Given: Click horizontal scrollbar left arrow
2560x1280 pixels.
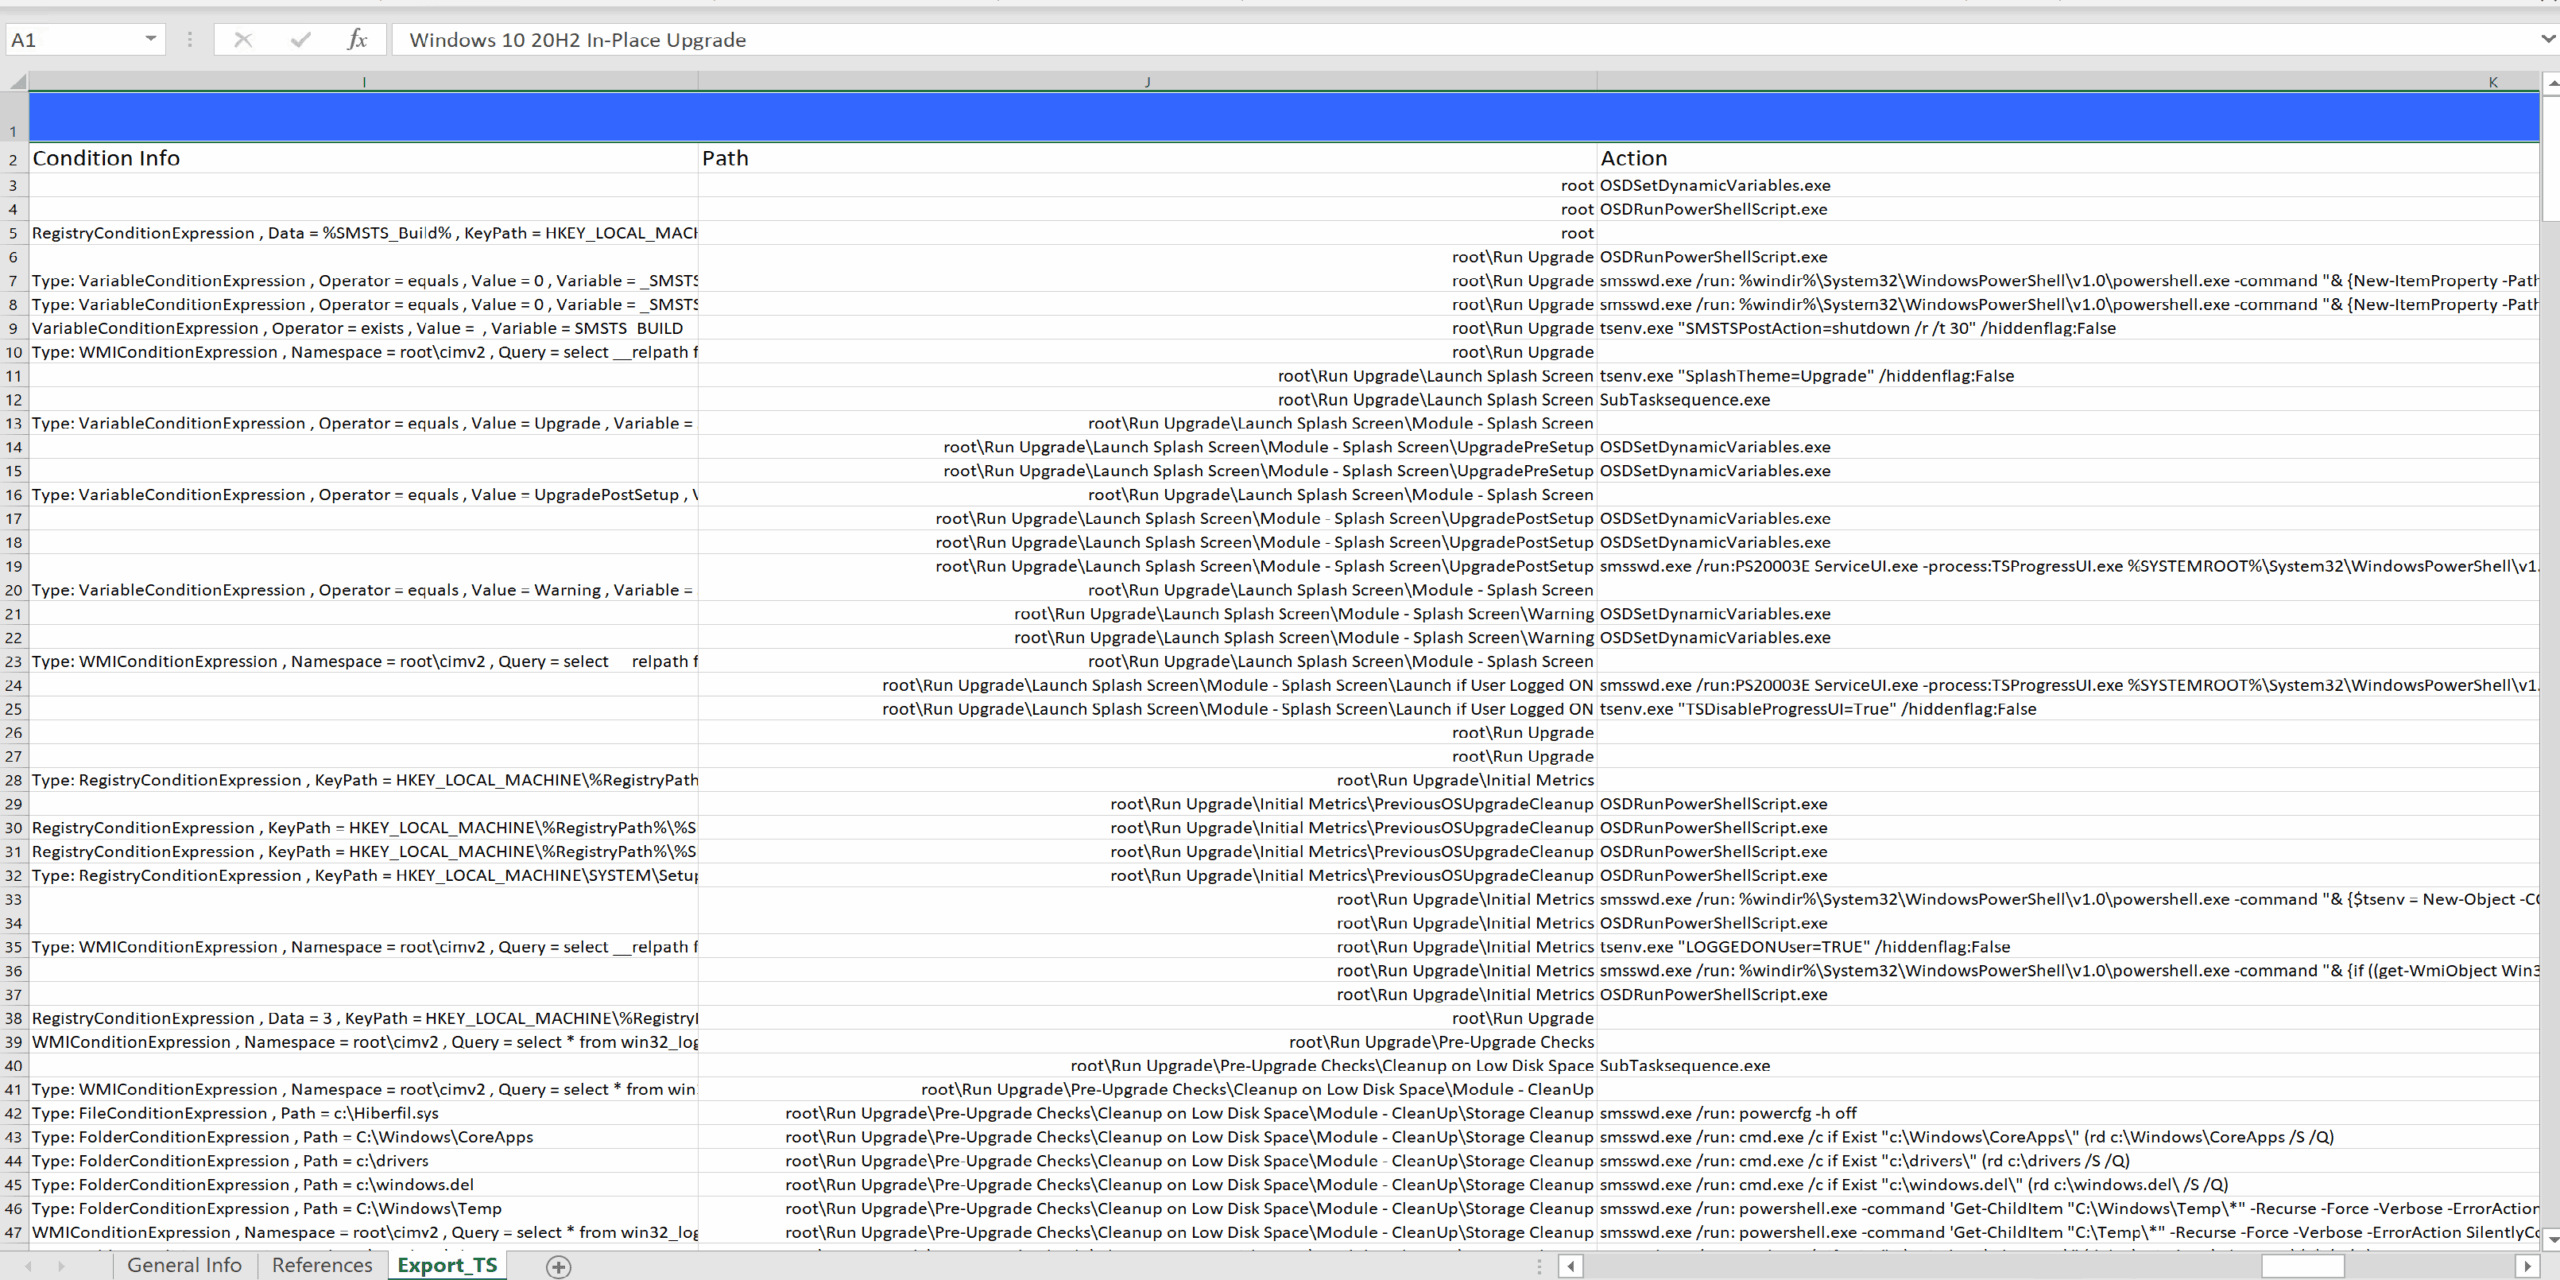Looking at the screenshot, I should [1571, 1266].
